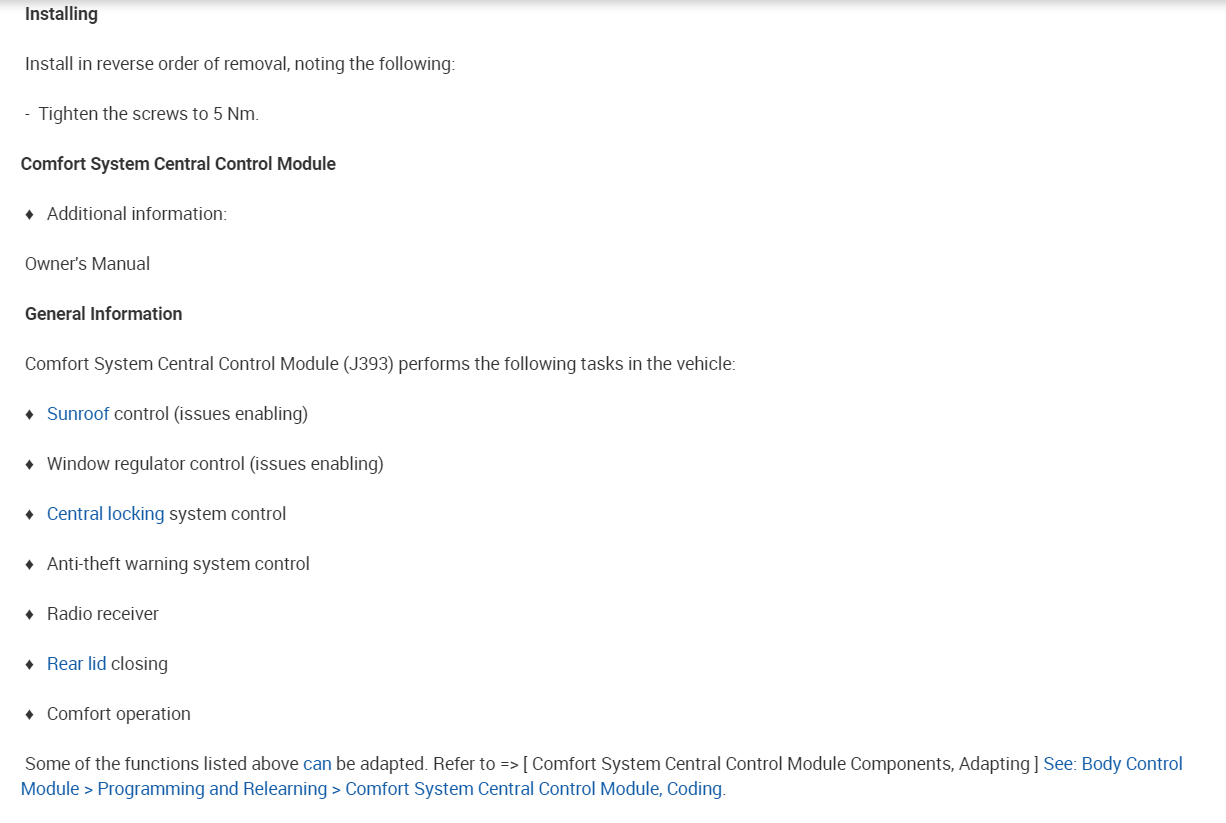Click 'Window regulator control' list item
The height and width of the screenshot is (823, 1226).
[214, 464]
